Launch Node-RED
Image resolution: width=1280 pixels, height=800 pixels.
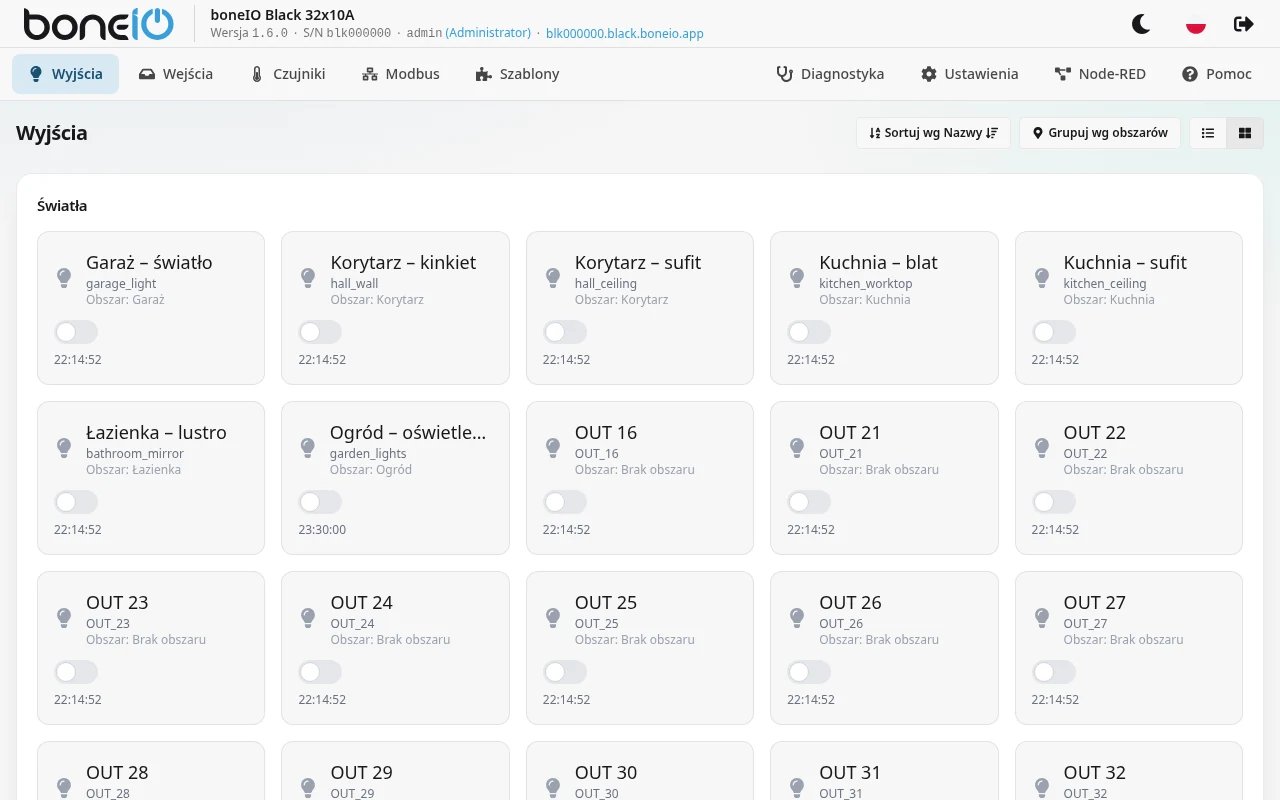(x=1100, y=74)
